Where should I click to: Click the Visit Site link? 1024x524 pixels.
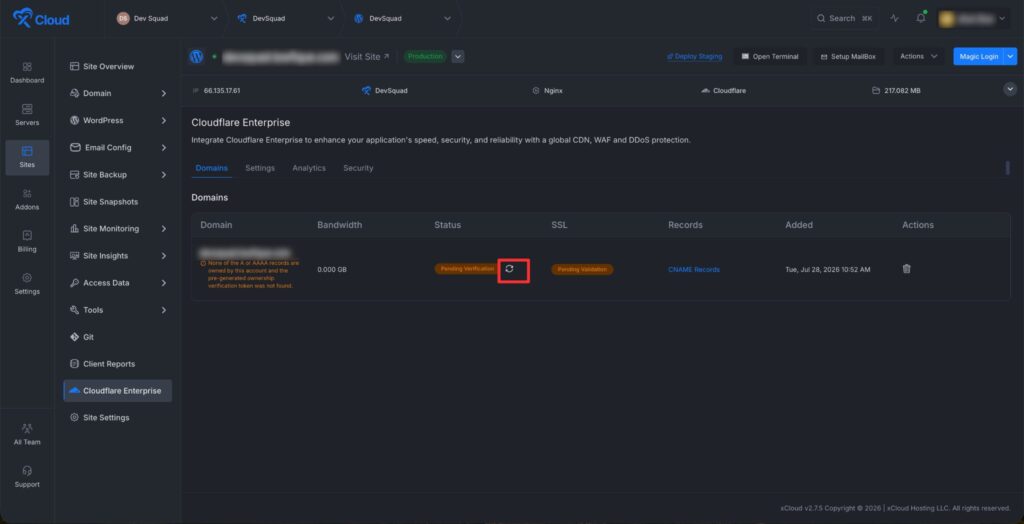coord(367,57)
